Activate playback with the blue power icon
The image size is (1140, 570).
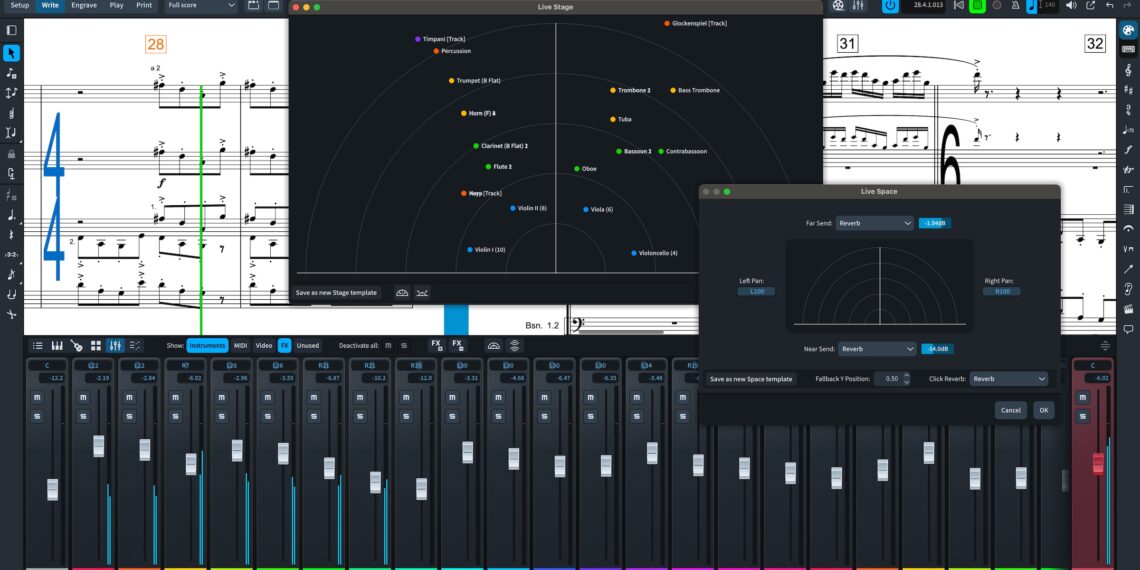[x=890, y=6]
